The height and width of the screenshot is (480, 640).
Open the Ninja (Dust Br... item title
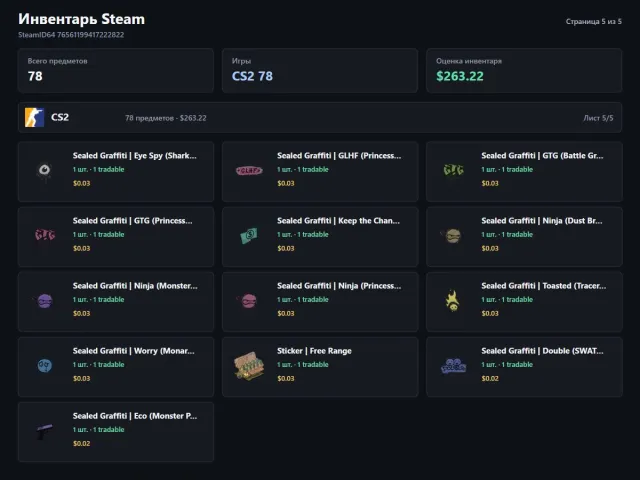click(x=542, y=221)
